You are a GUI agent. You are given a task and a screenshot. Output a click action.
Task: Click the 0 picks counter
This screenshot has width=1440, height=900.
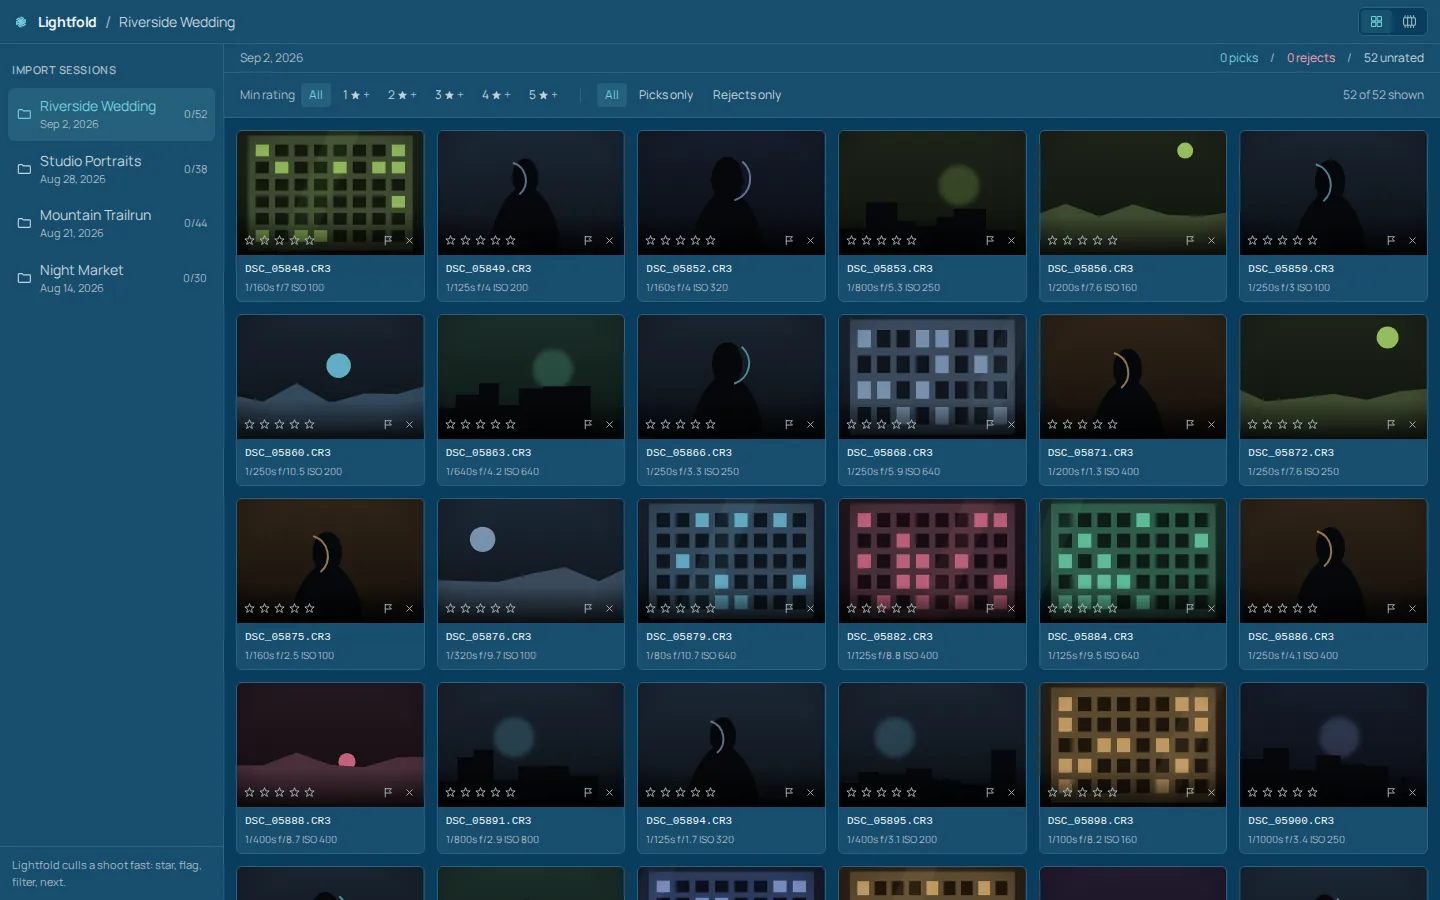point(1239,58)
